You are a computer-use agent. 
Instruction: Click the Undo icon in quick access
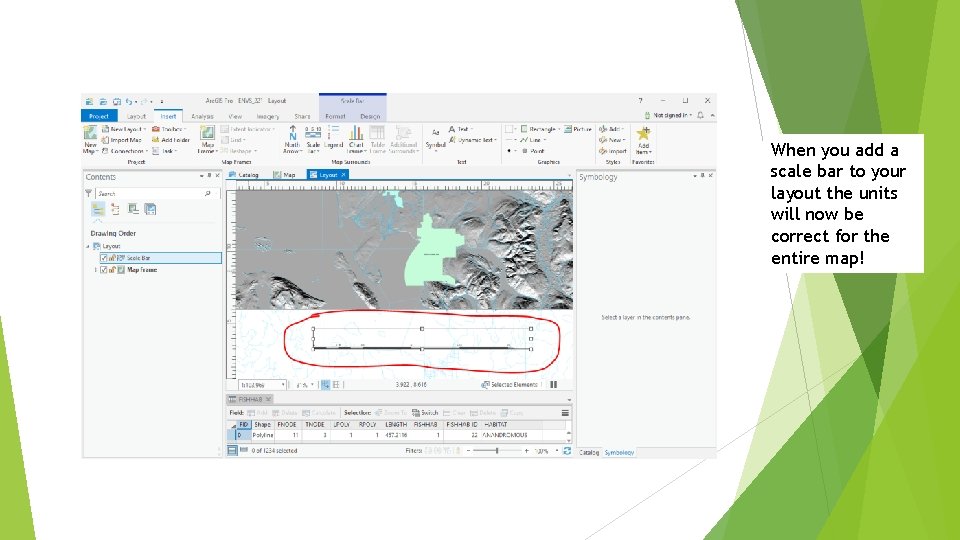[129, 102]
